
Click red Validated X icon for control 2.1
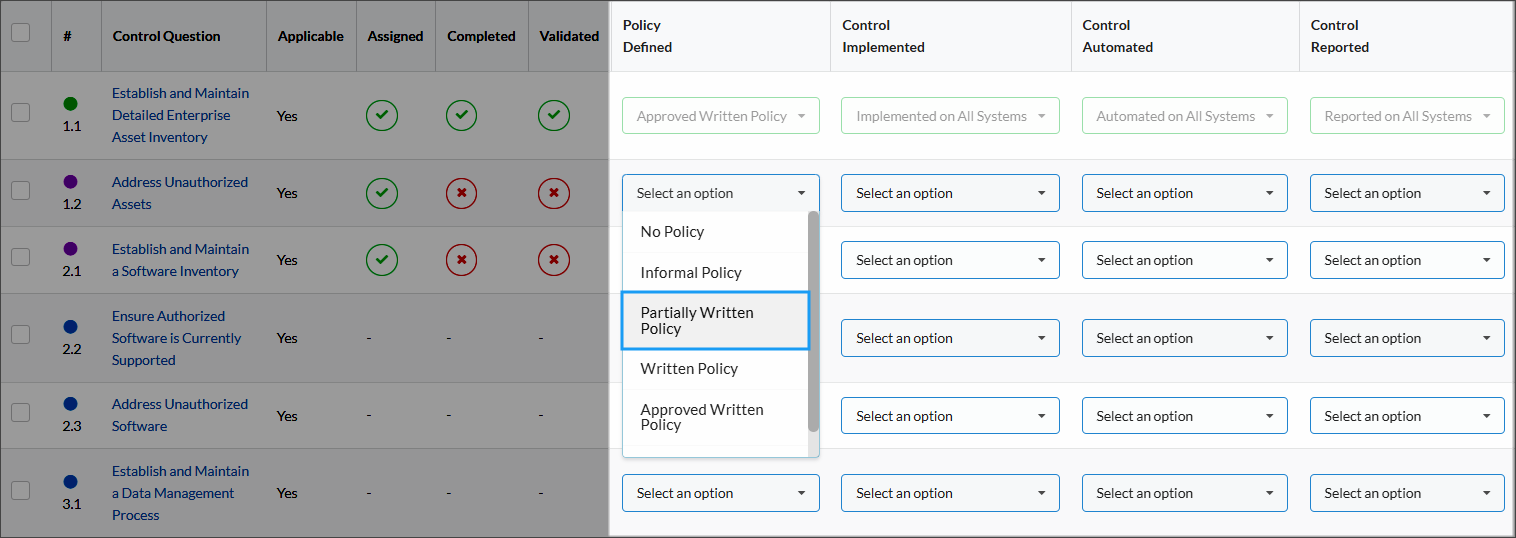[554, 260]
